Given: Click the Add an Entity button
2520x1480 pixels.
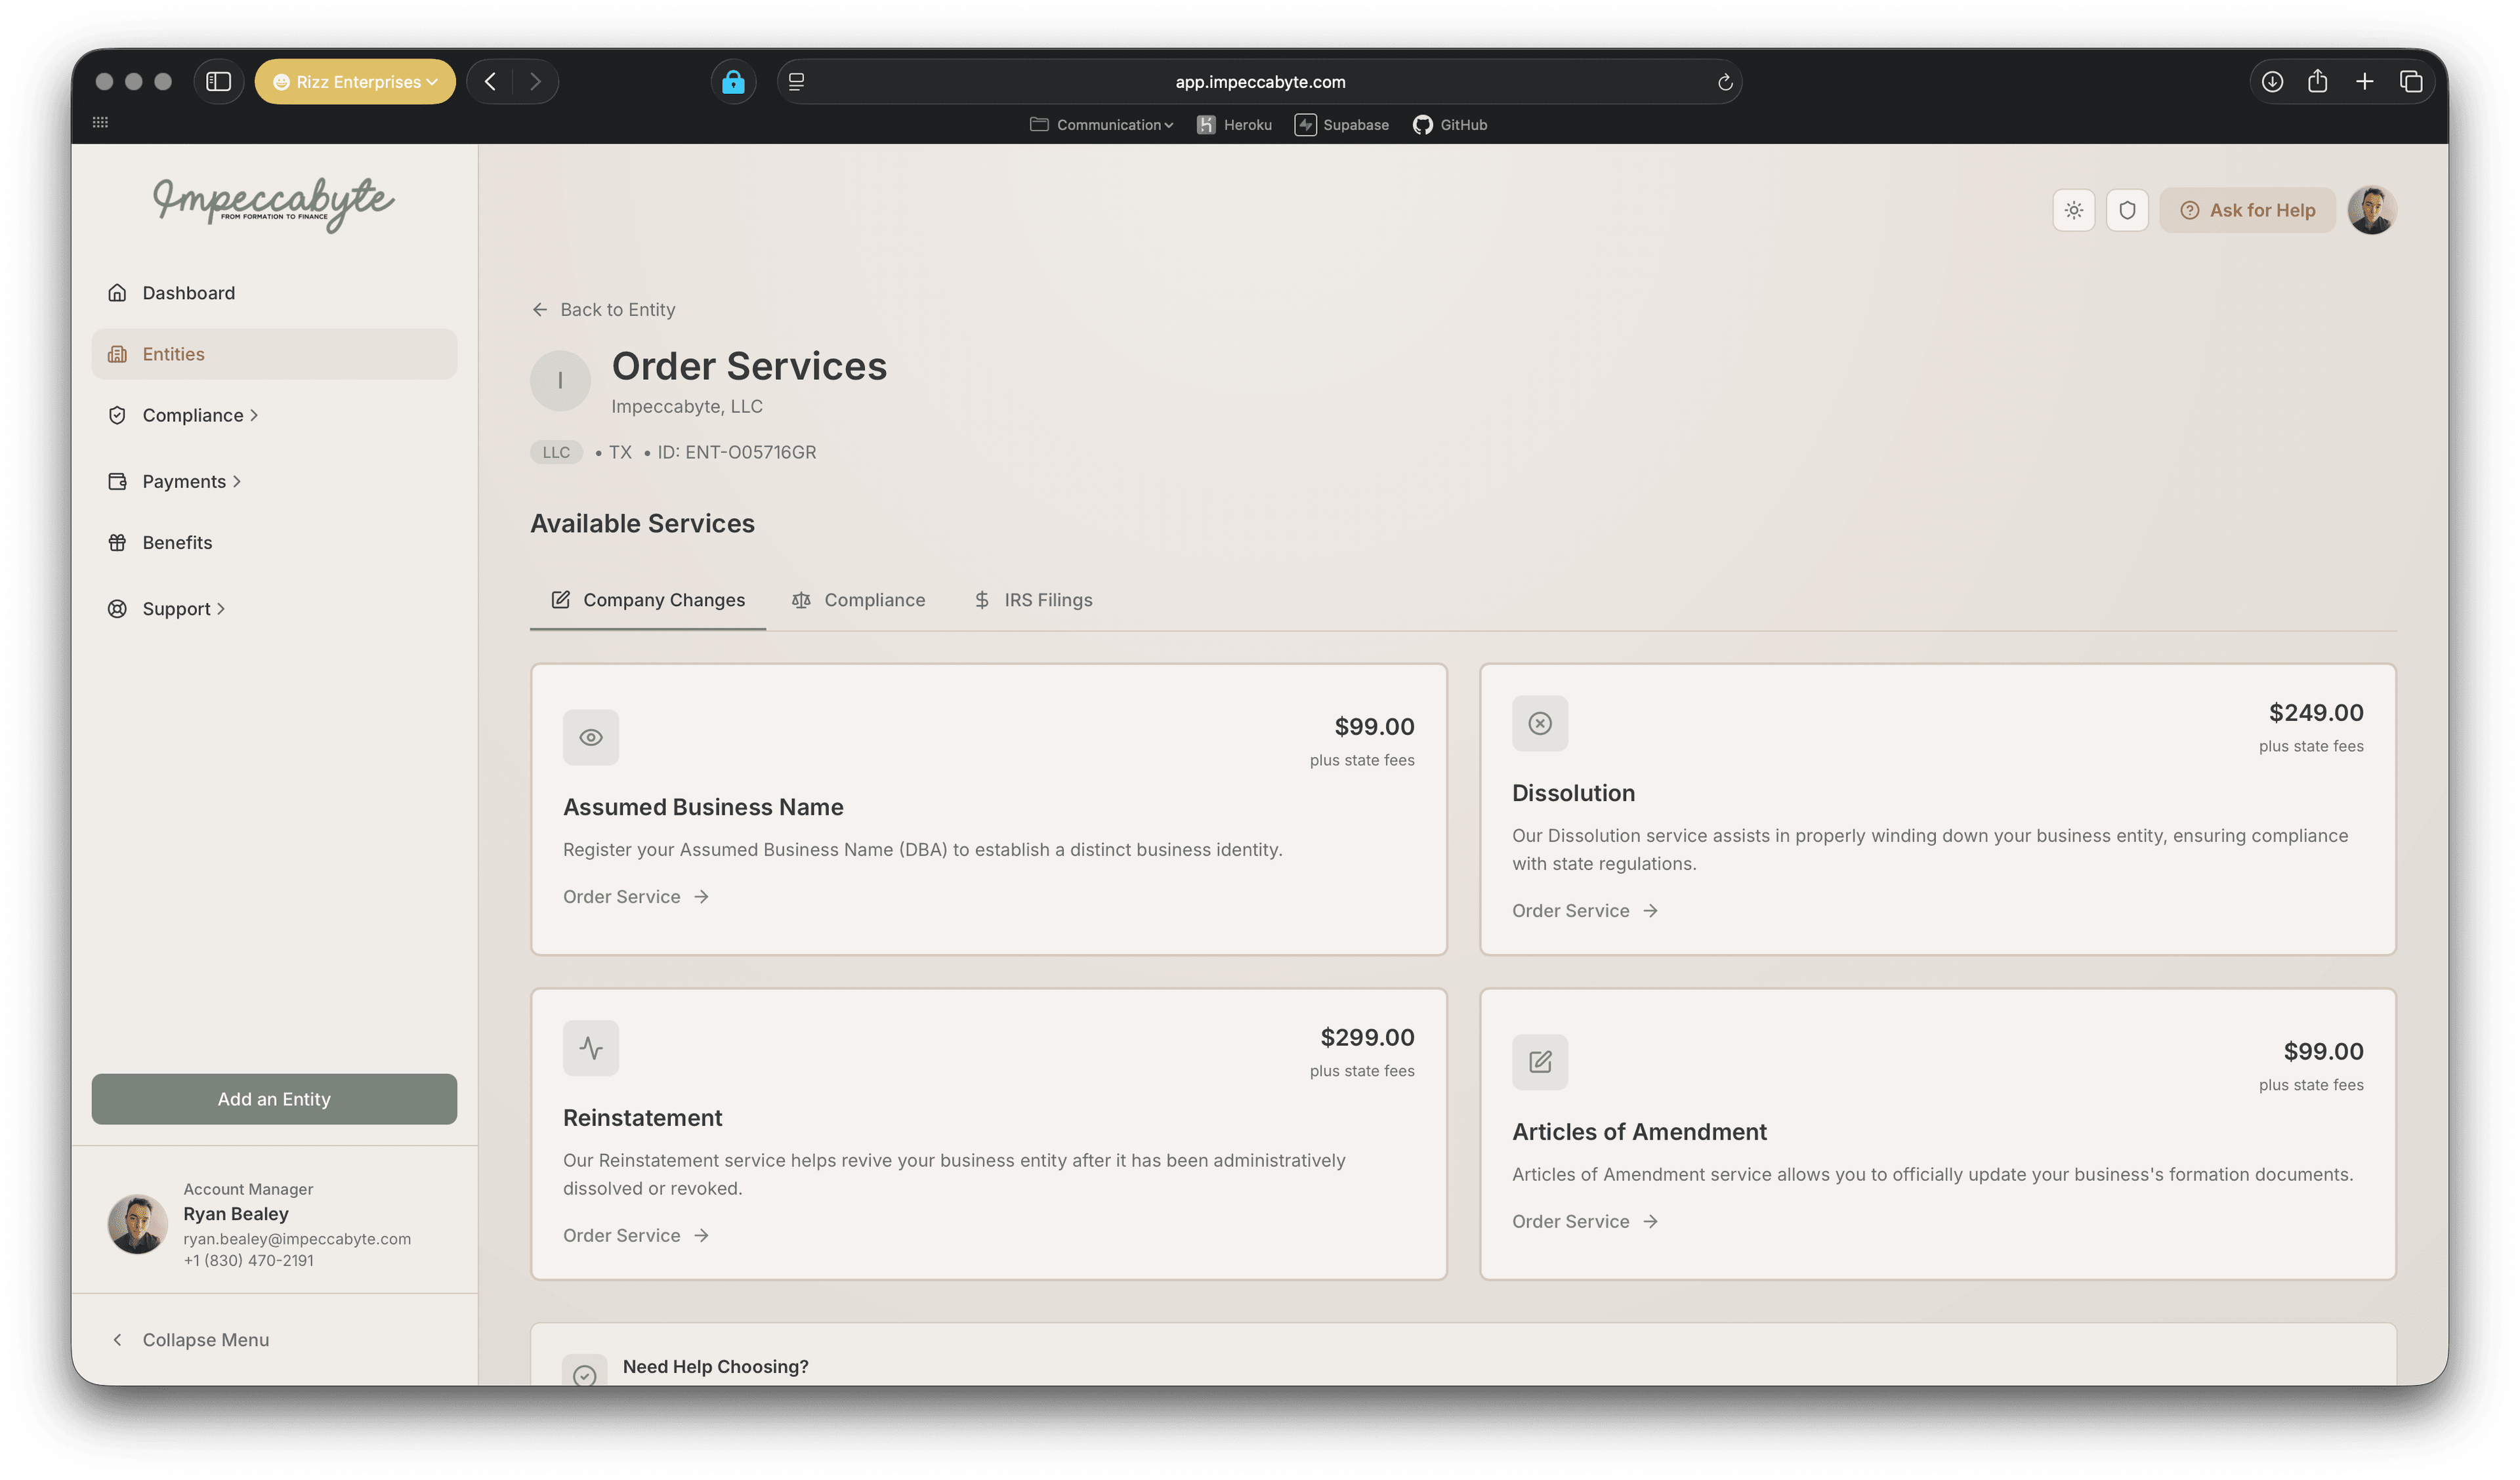Looking at the screenshot, I should click(x=274, y=1099).
